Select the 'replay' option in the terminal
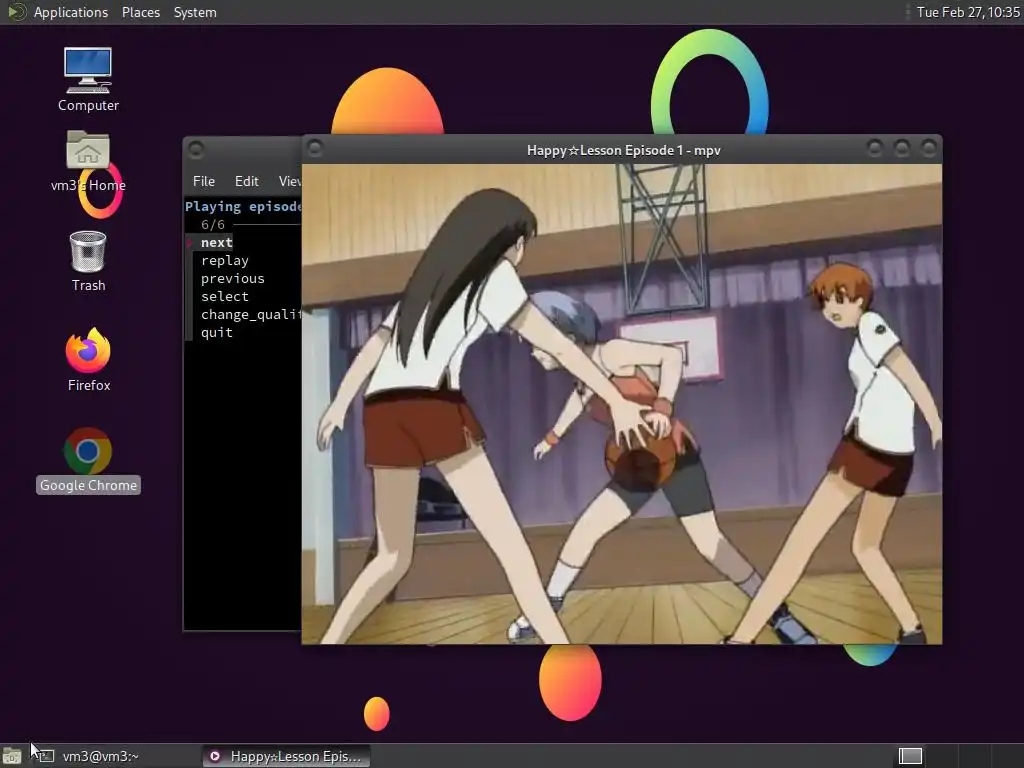The image size is (1024, 768). (225, 261)
